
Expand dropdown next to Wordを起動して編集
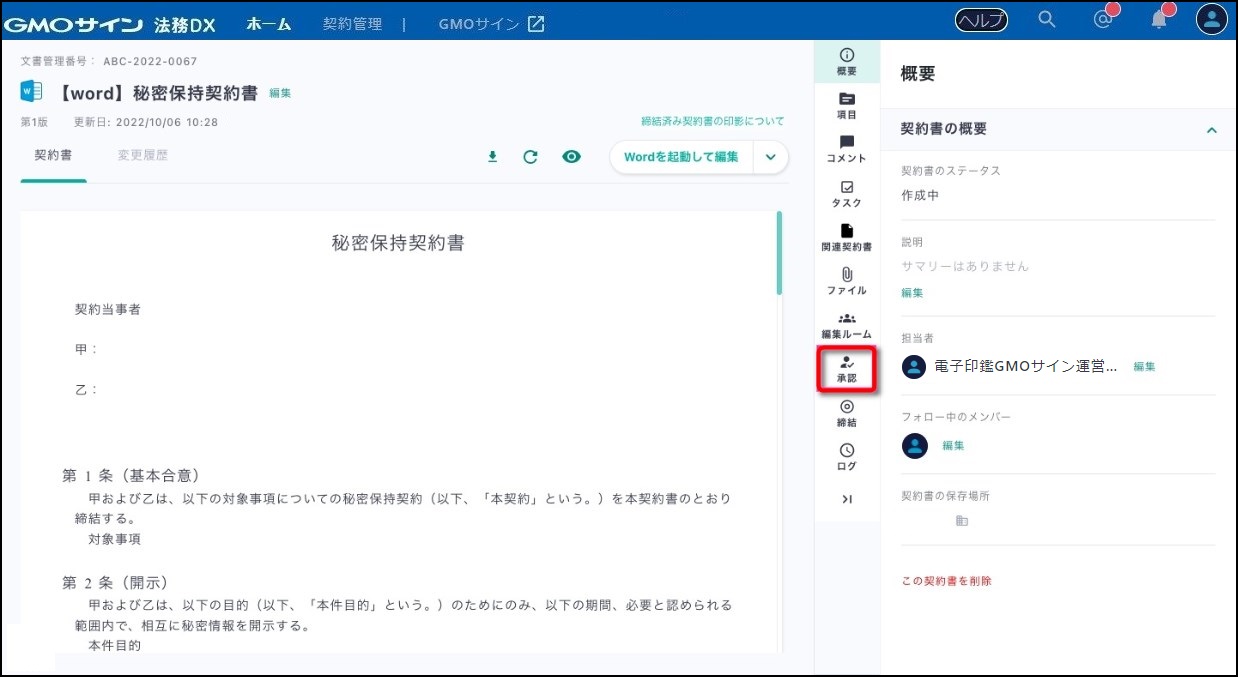pos(770,157)
